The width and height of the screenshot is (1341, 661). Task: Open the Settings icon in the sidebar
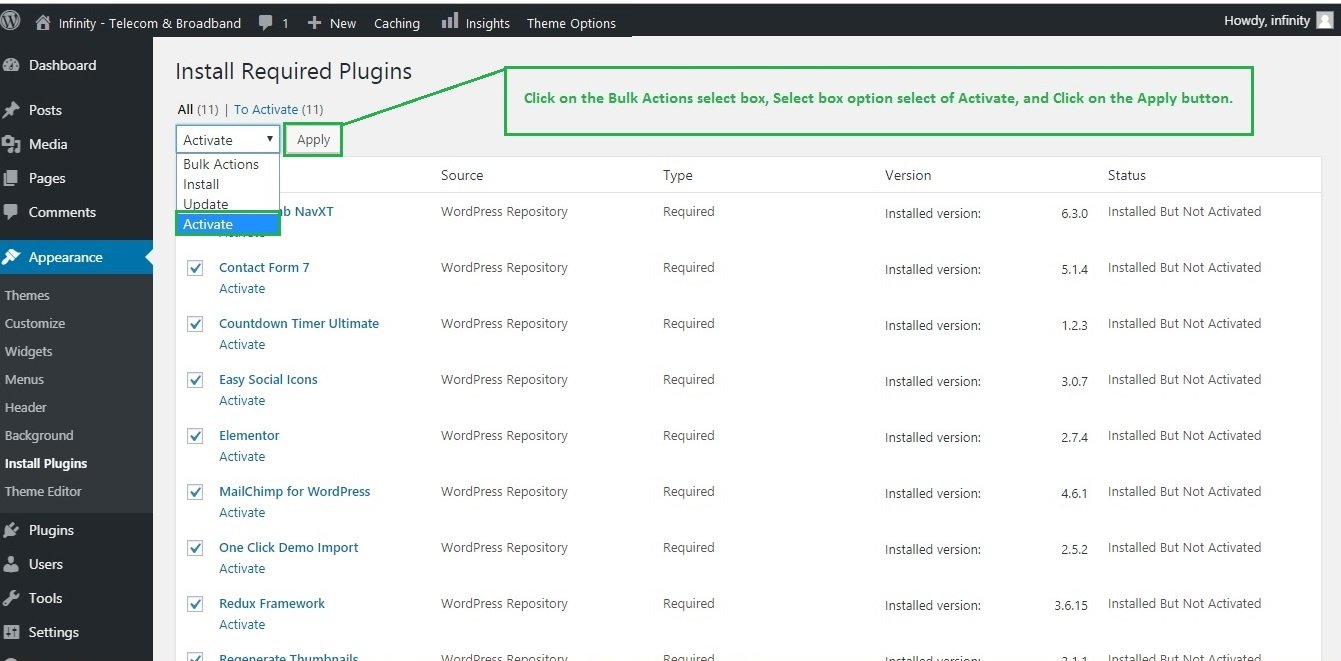12,632
